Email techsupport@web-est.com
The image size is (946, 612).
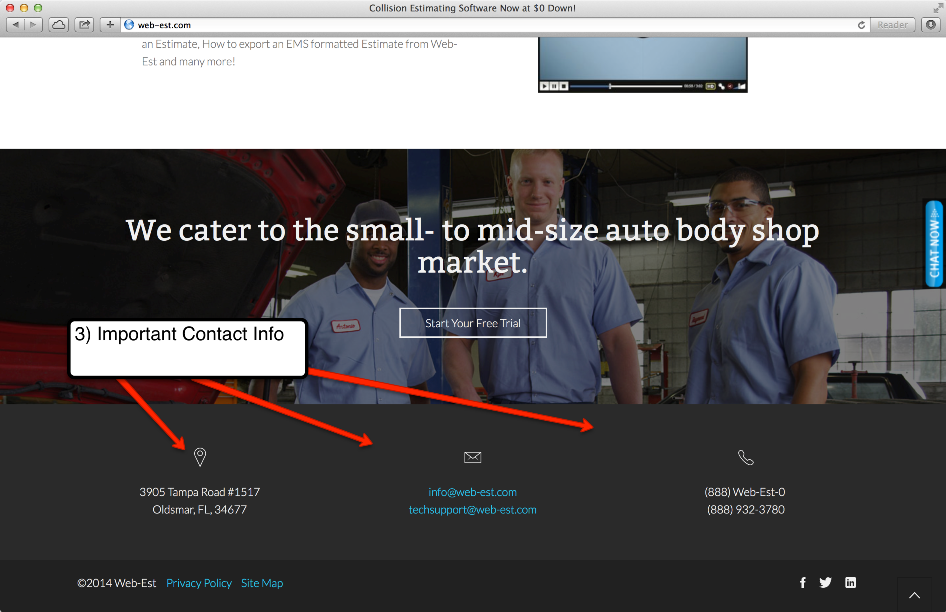coord(472,509)
